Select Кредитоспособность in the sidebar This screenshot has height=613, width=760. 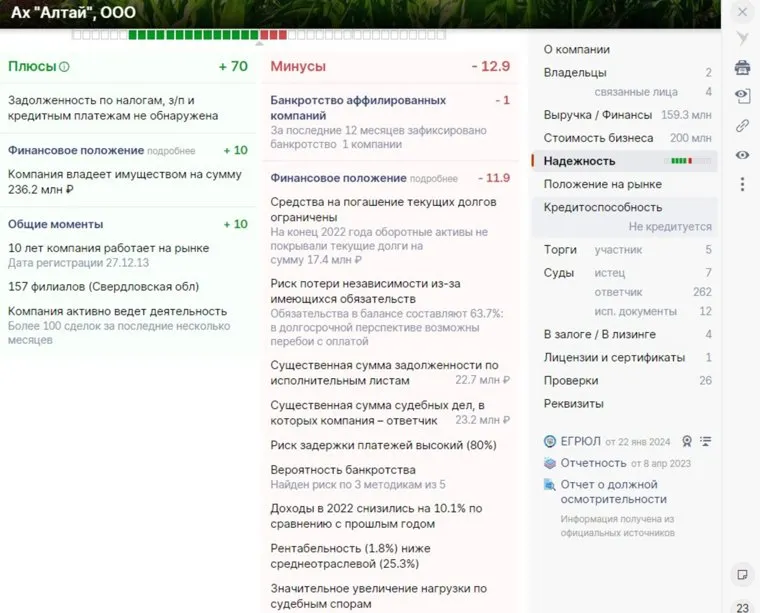602,207
